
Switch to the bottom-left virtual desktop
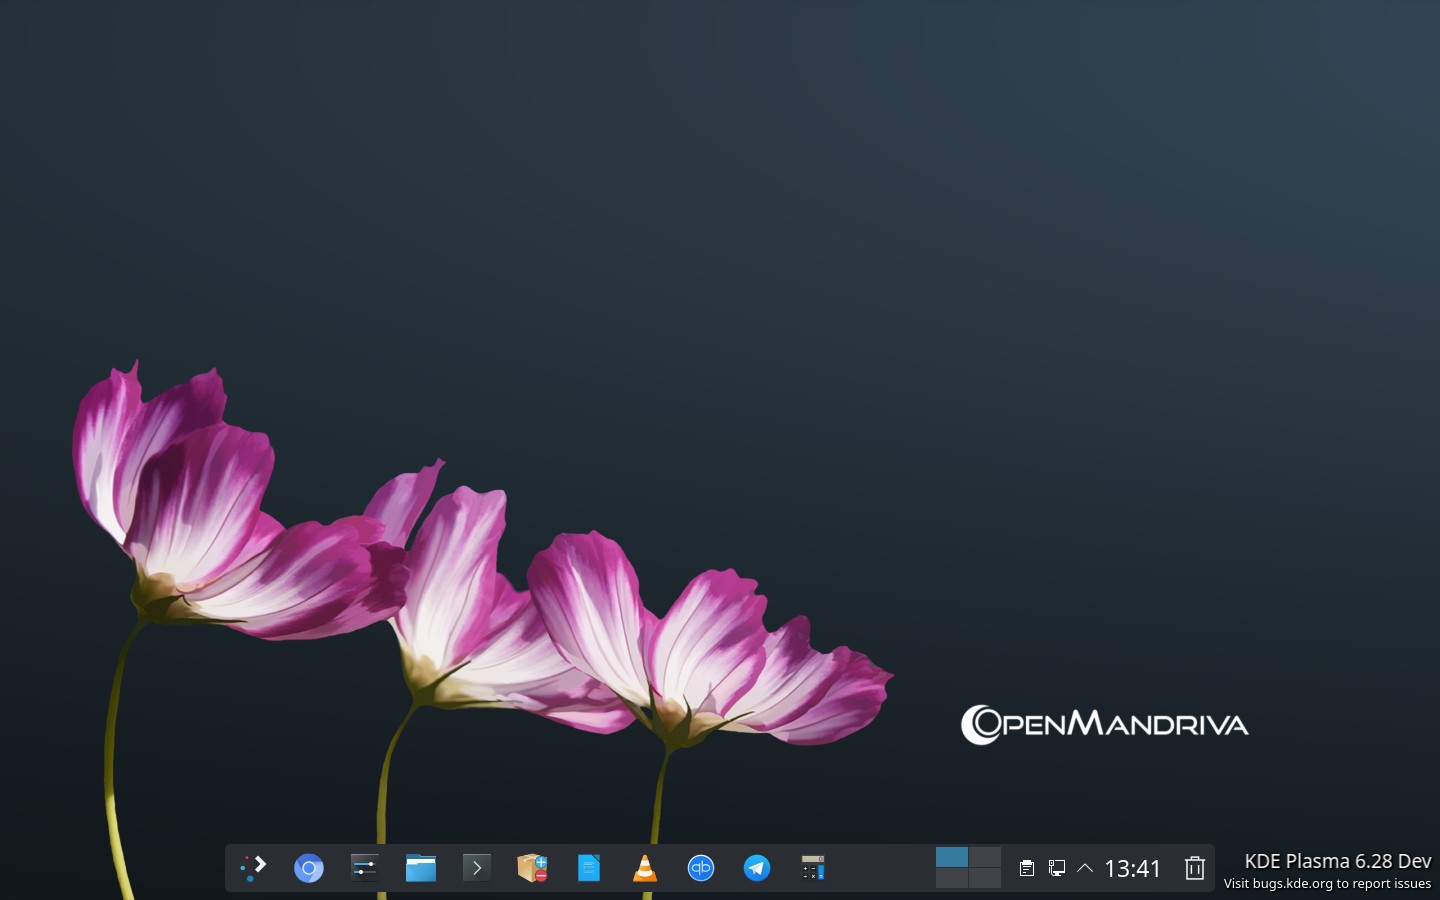951,878
